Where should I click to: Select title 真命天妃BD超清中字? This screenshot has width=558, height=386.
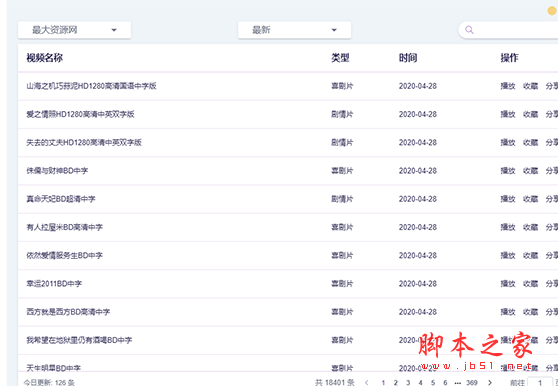point(61,199)
